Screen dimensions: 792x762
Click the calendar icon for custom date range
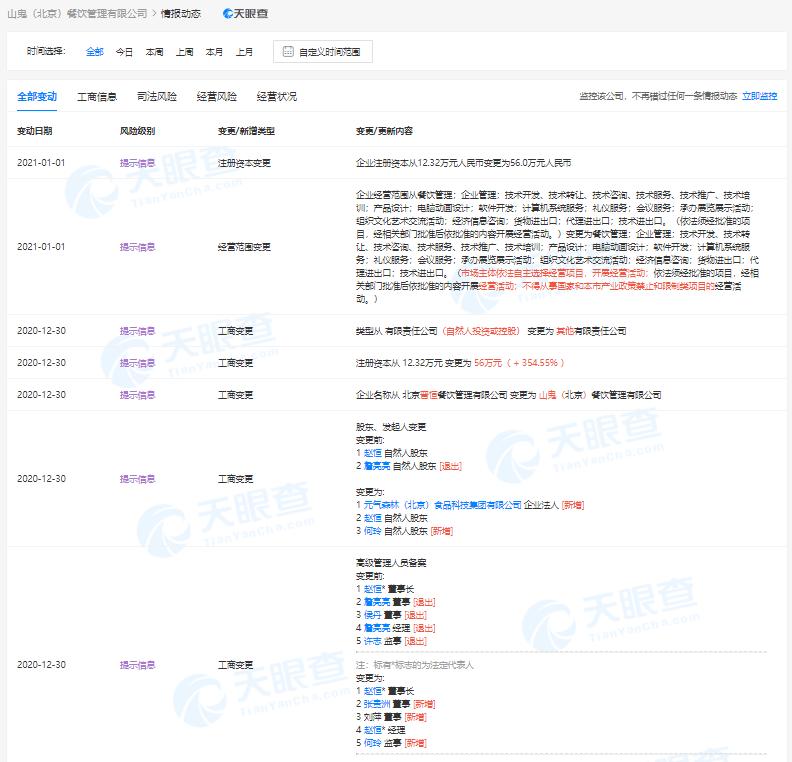[x=288, y=51]
